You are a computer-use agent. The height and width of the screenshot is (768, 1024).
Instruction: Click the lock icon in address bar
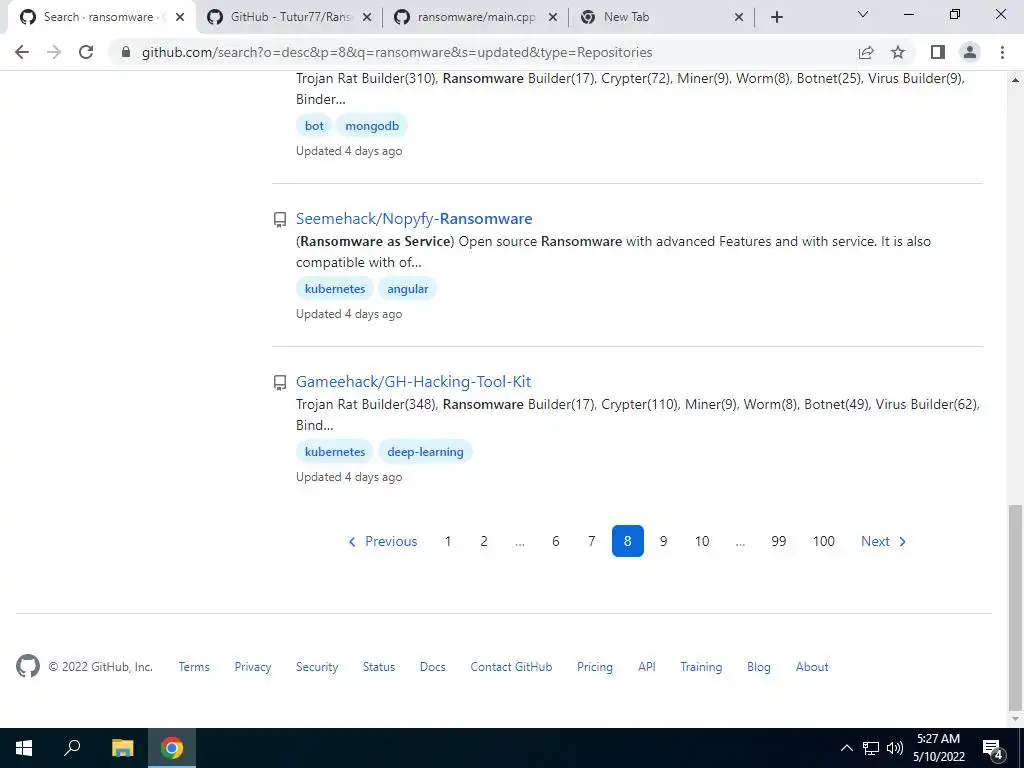(x=126, y=52)
